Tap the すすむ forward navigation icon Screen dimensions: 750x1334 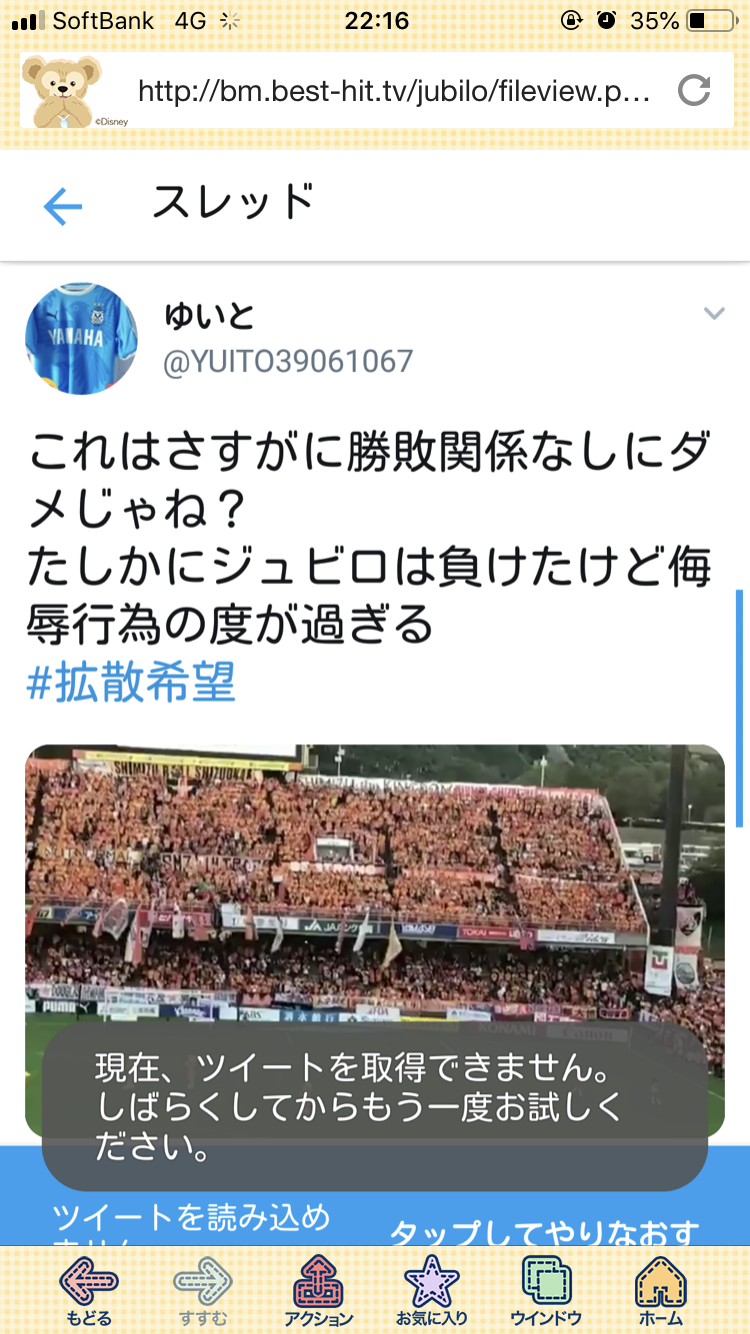point(203,1290)
